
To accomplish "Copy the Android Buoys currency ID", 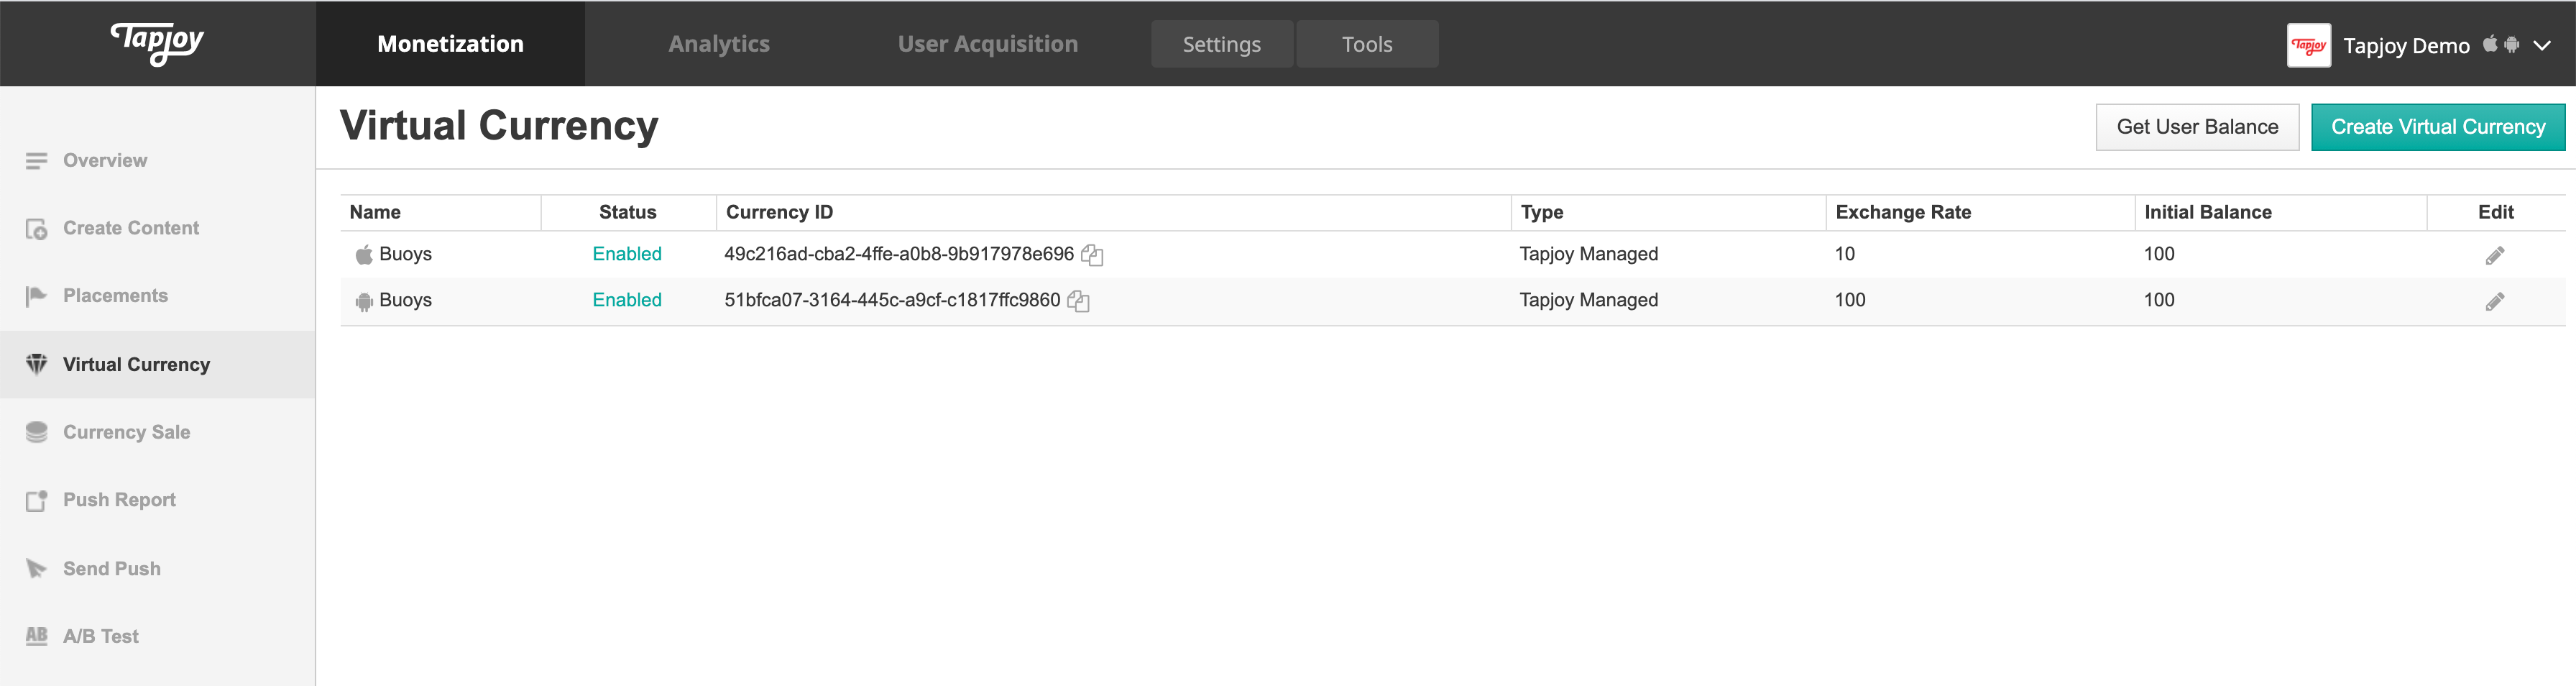I will pyautogui.click(x=1078, y=301).
